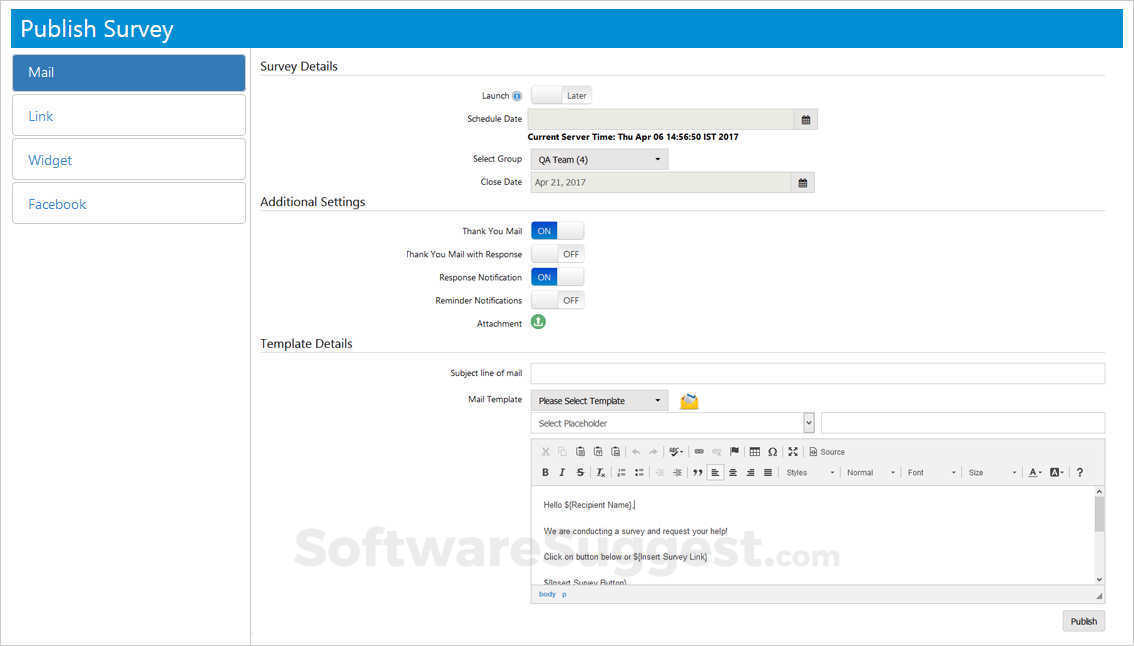Switch to the Widget tab
Viewport: 1134px width, 646px height.
coord(129,160)
